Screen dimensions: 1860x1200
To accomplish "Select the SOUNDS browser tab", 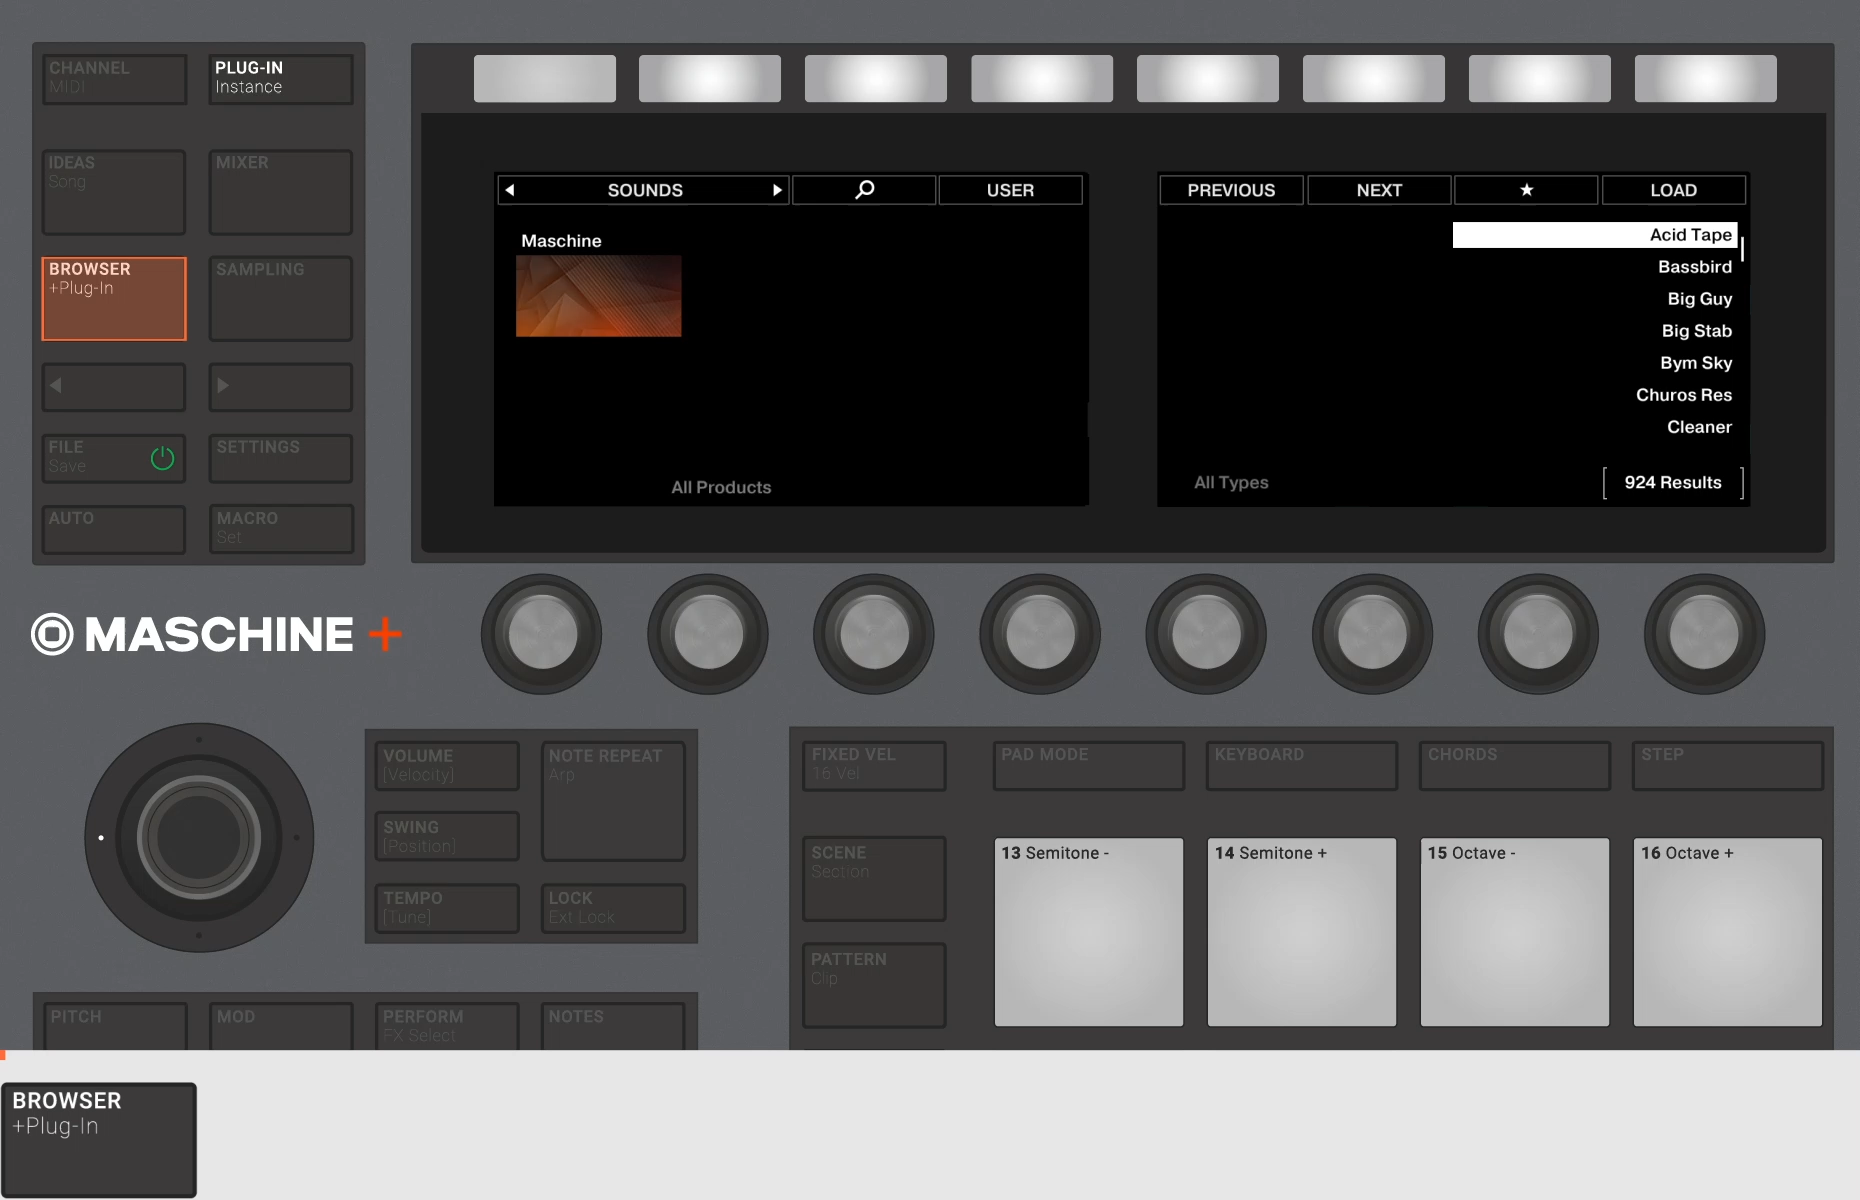I will [x=644, y=190].
